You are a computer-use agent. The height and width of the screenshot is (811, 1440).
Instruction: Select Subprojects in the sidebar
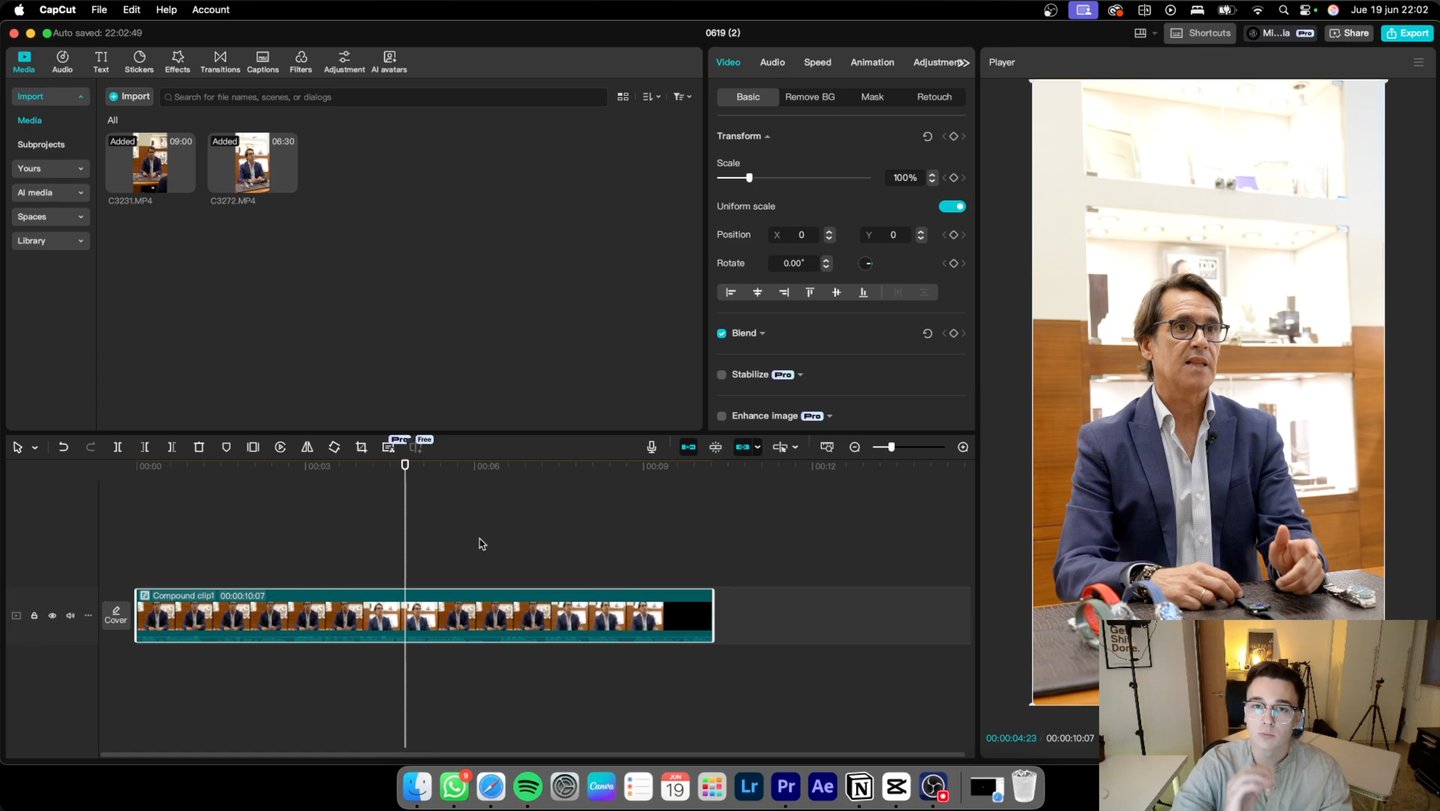[41, 144]
